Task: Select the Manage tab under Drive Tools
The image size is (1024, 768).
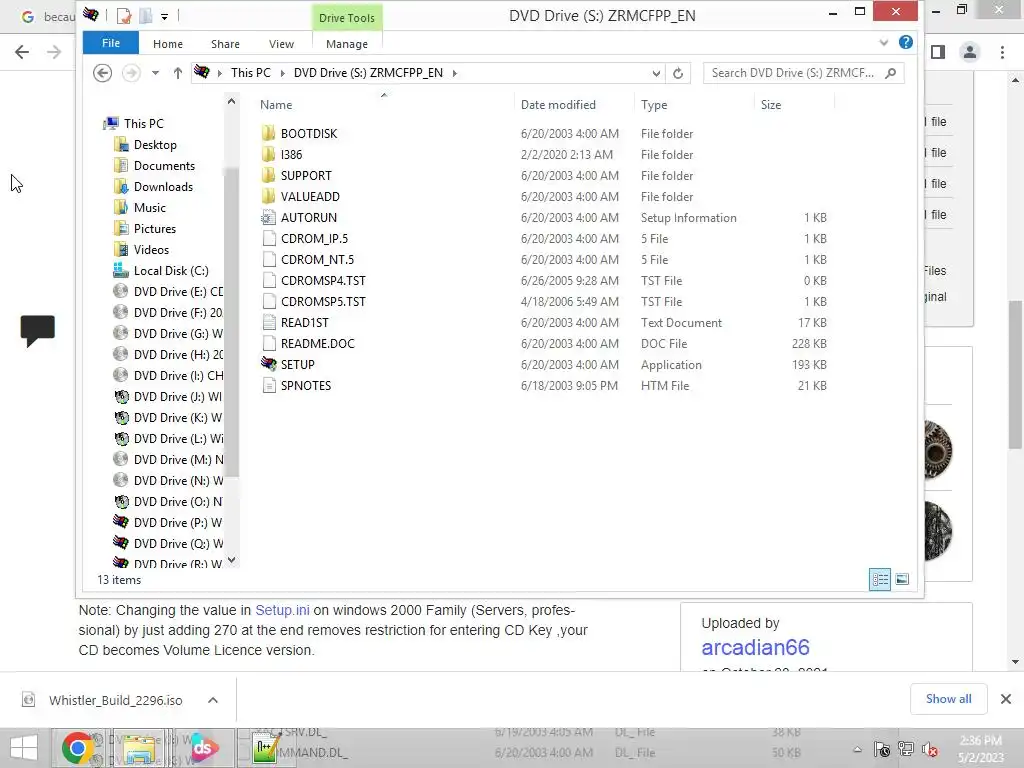Action: click(x=347, y=44)
